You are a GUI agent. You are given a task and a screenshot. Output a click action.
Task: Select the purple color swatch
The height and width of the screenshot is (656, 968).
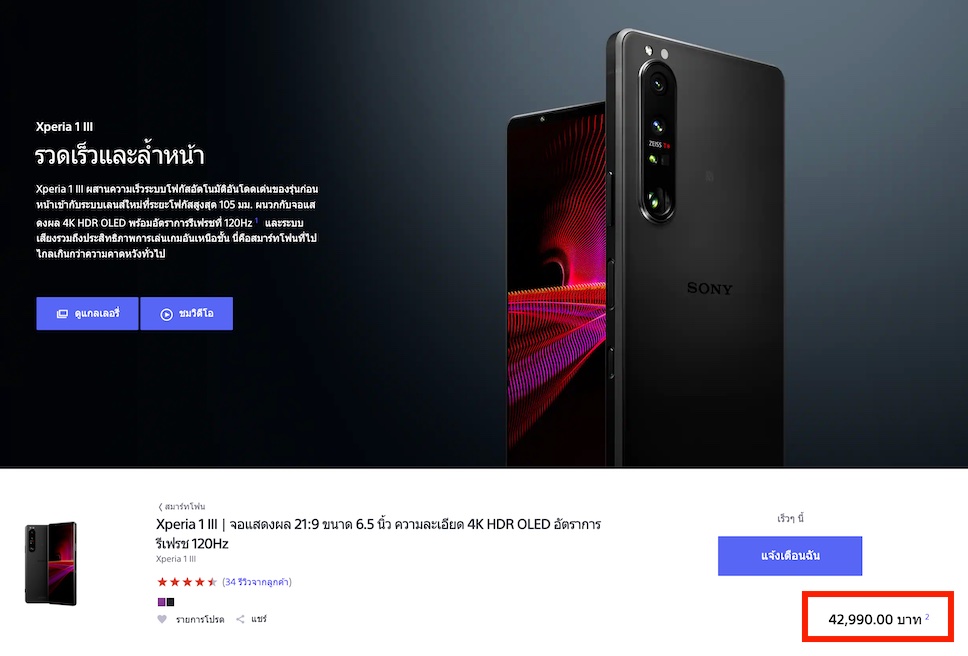point(162,602)
